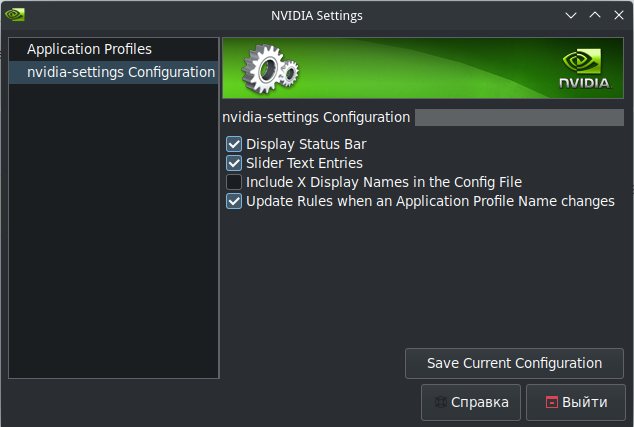Click the gears icon in the banner
Screen dimensions: 634x427
pos(270,69)
